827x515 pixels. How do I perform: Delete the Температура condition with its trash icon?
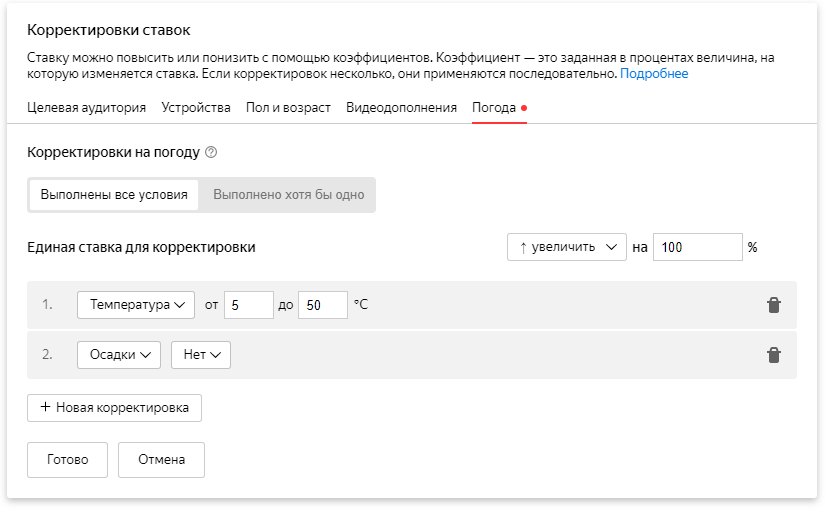[773, 305]
